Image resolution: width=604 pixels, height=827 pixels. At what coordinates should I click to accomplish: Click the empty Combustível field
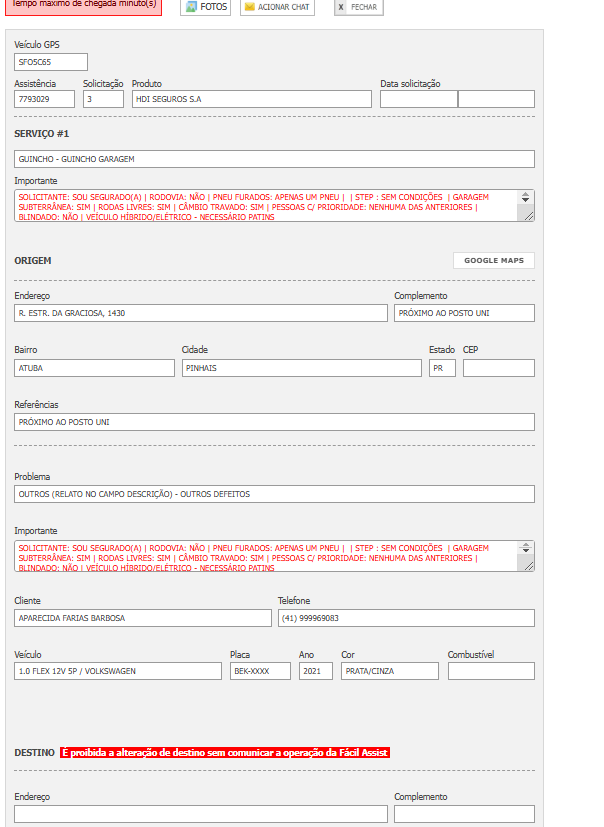click(x=490, y=671)
